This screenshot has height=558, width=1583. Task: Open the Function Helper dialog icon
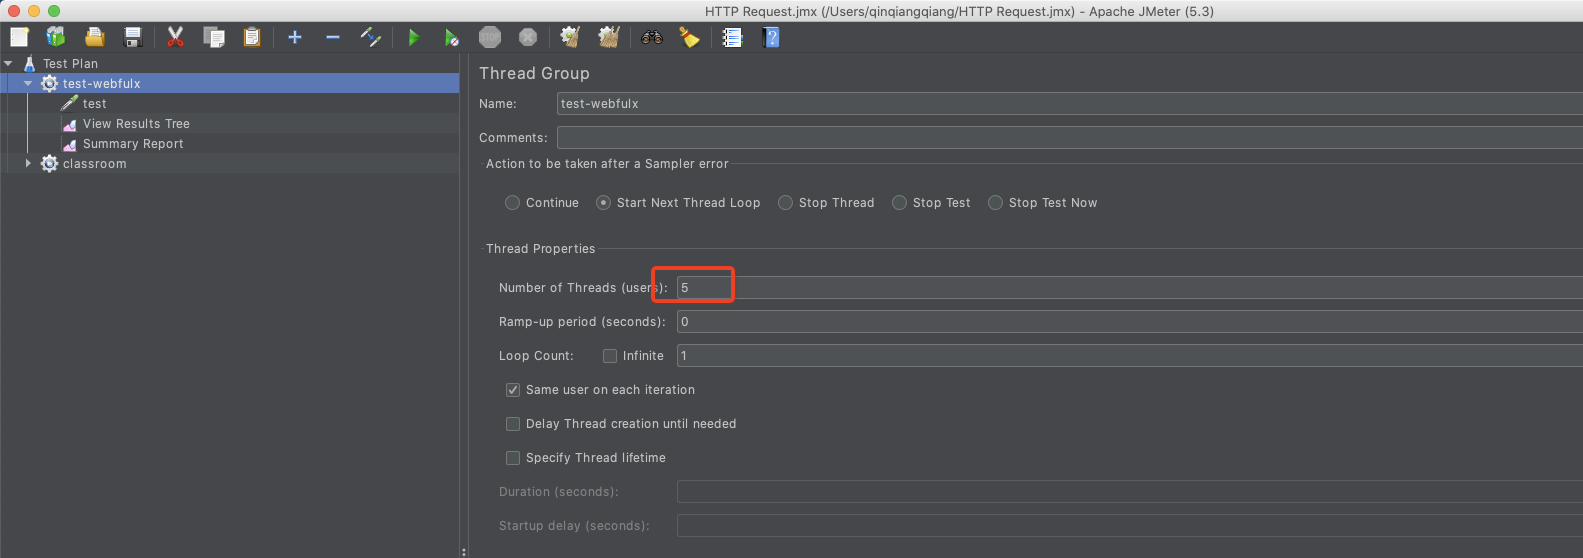coord(733,37)
